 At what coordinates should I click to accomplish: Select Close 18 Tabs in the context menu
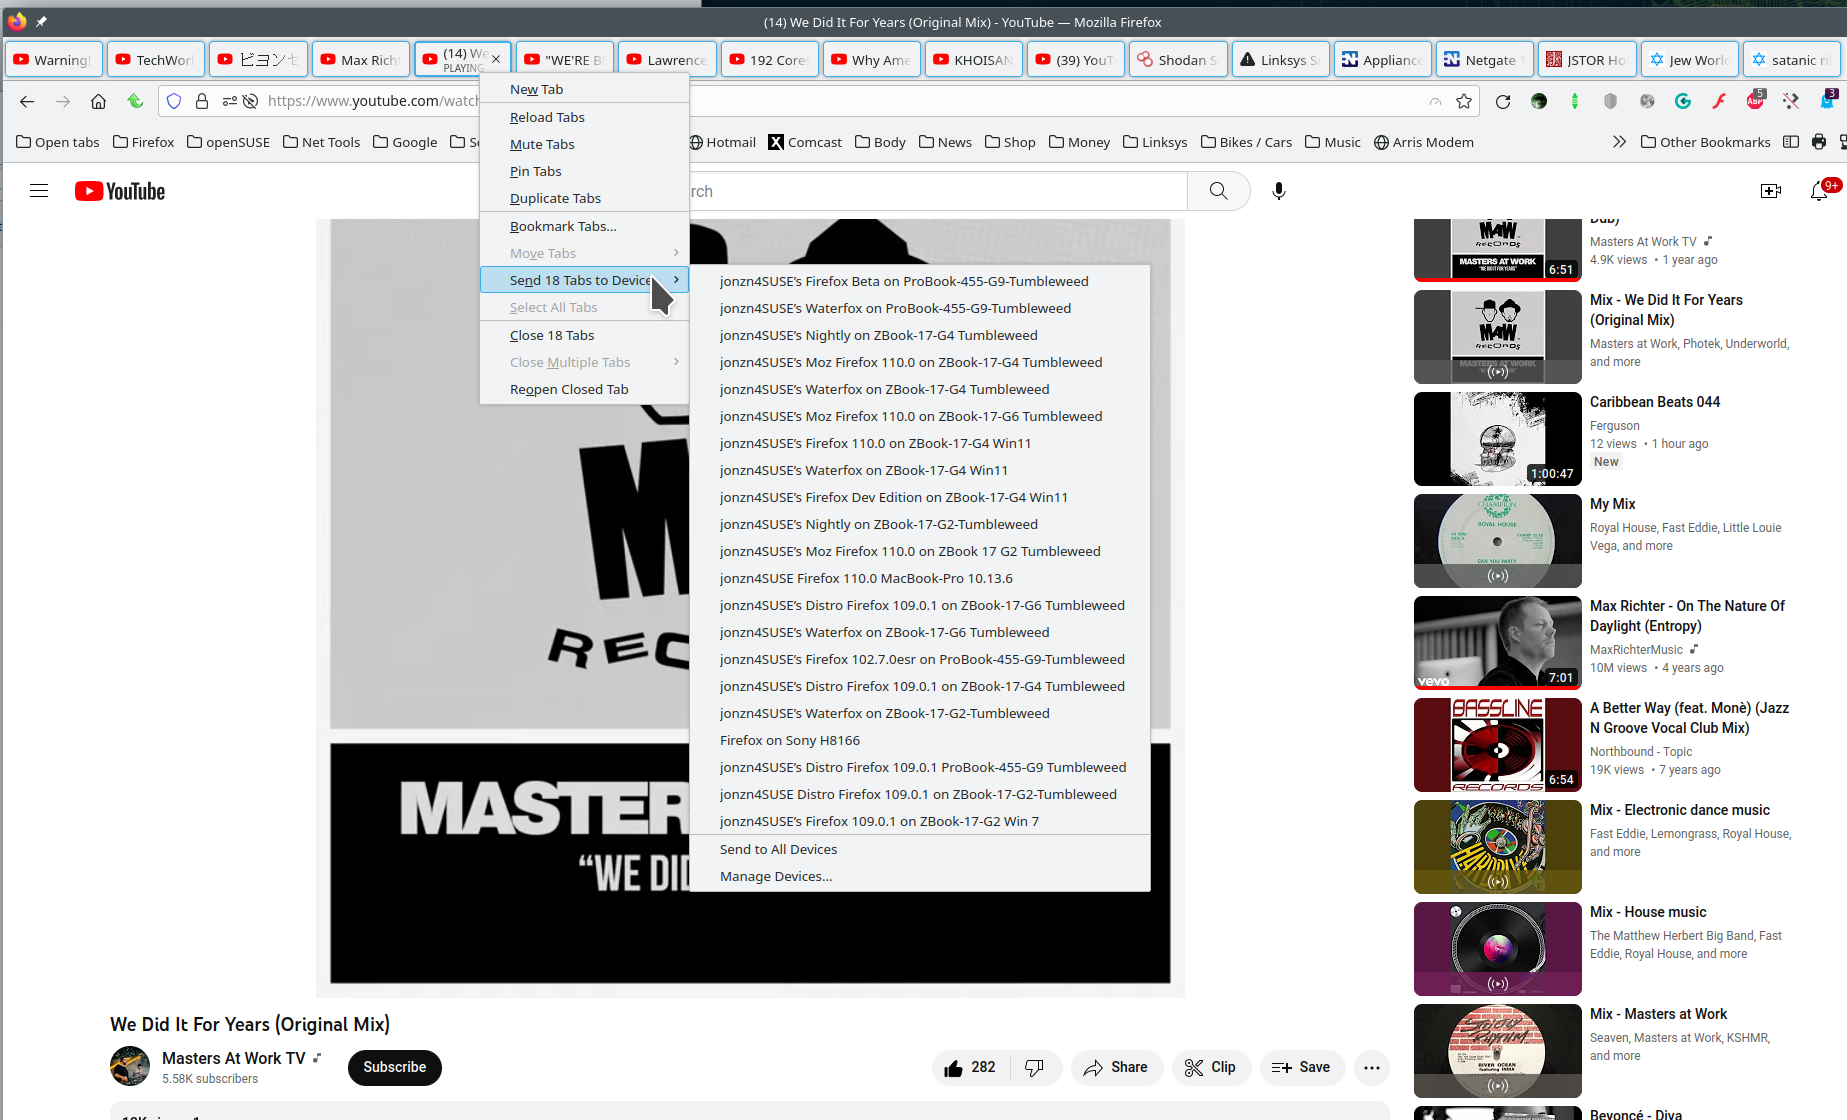point(585,335)
